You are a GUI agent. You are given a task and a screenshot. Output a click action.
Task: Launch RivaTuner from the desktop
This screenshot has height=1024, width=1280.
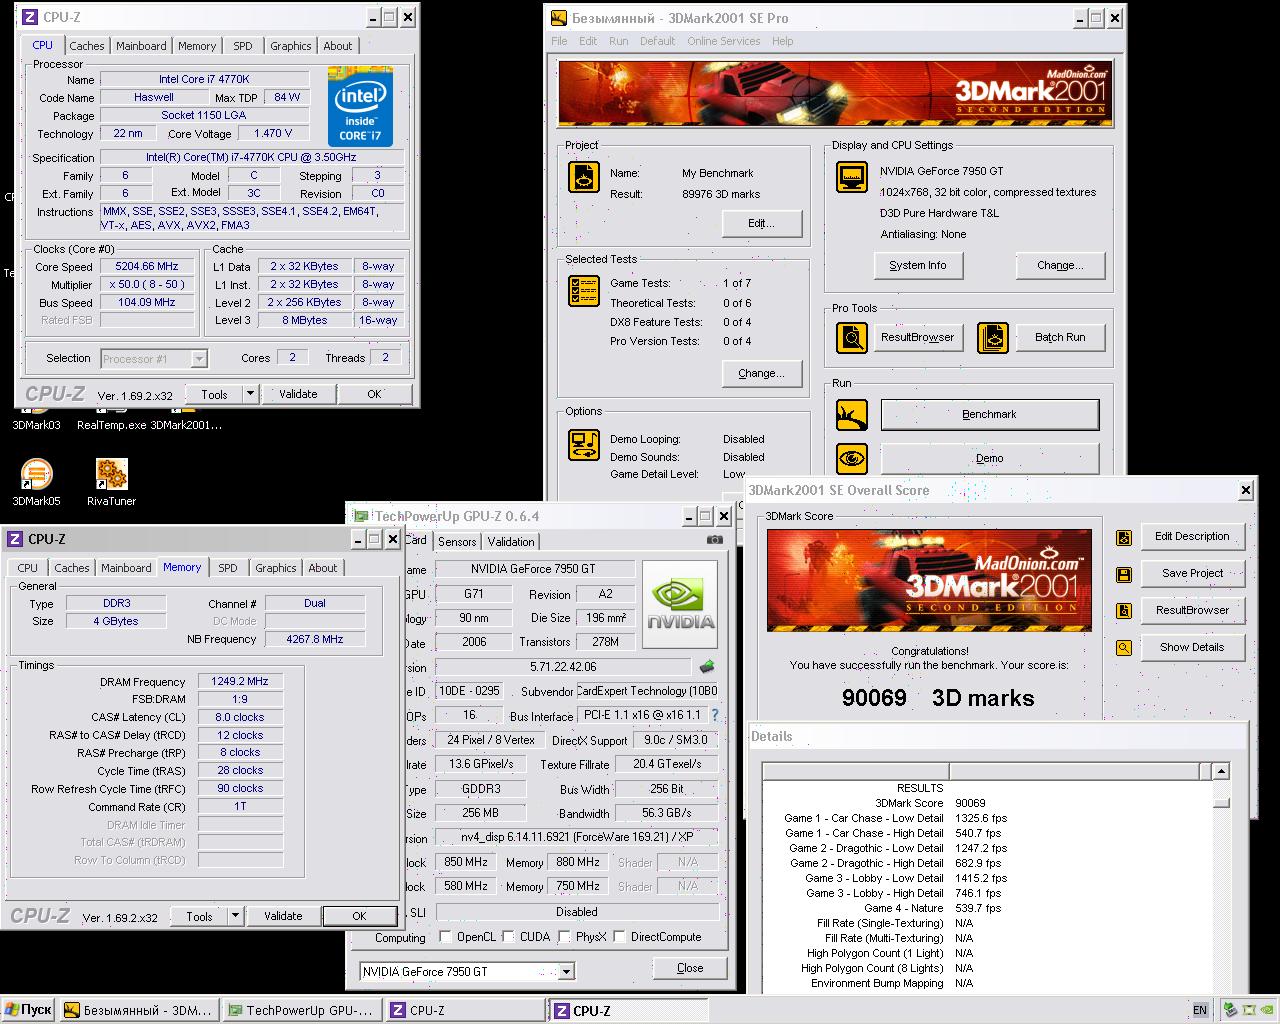[111, 482]
